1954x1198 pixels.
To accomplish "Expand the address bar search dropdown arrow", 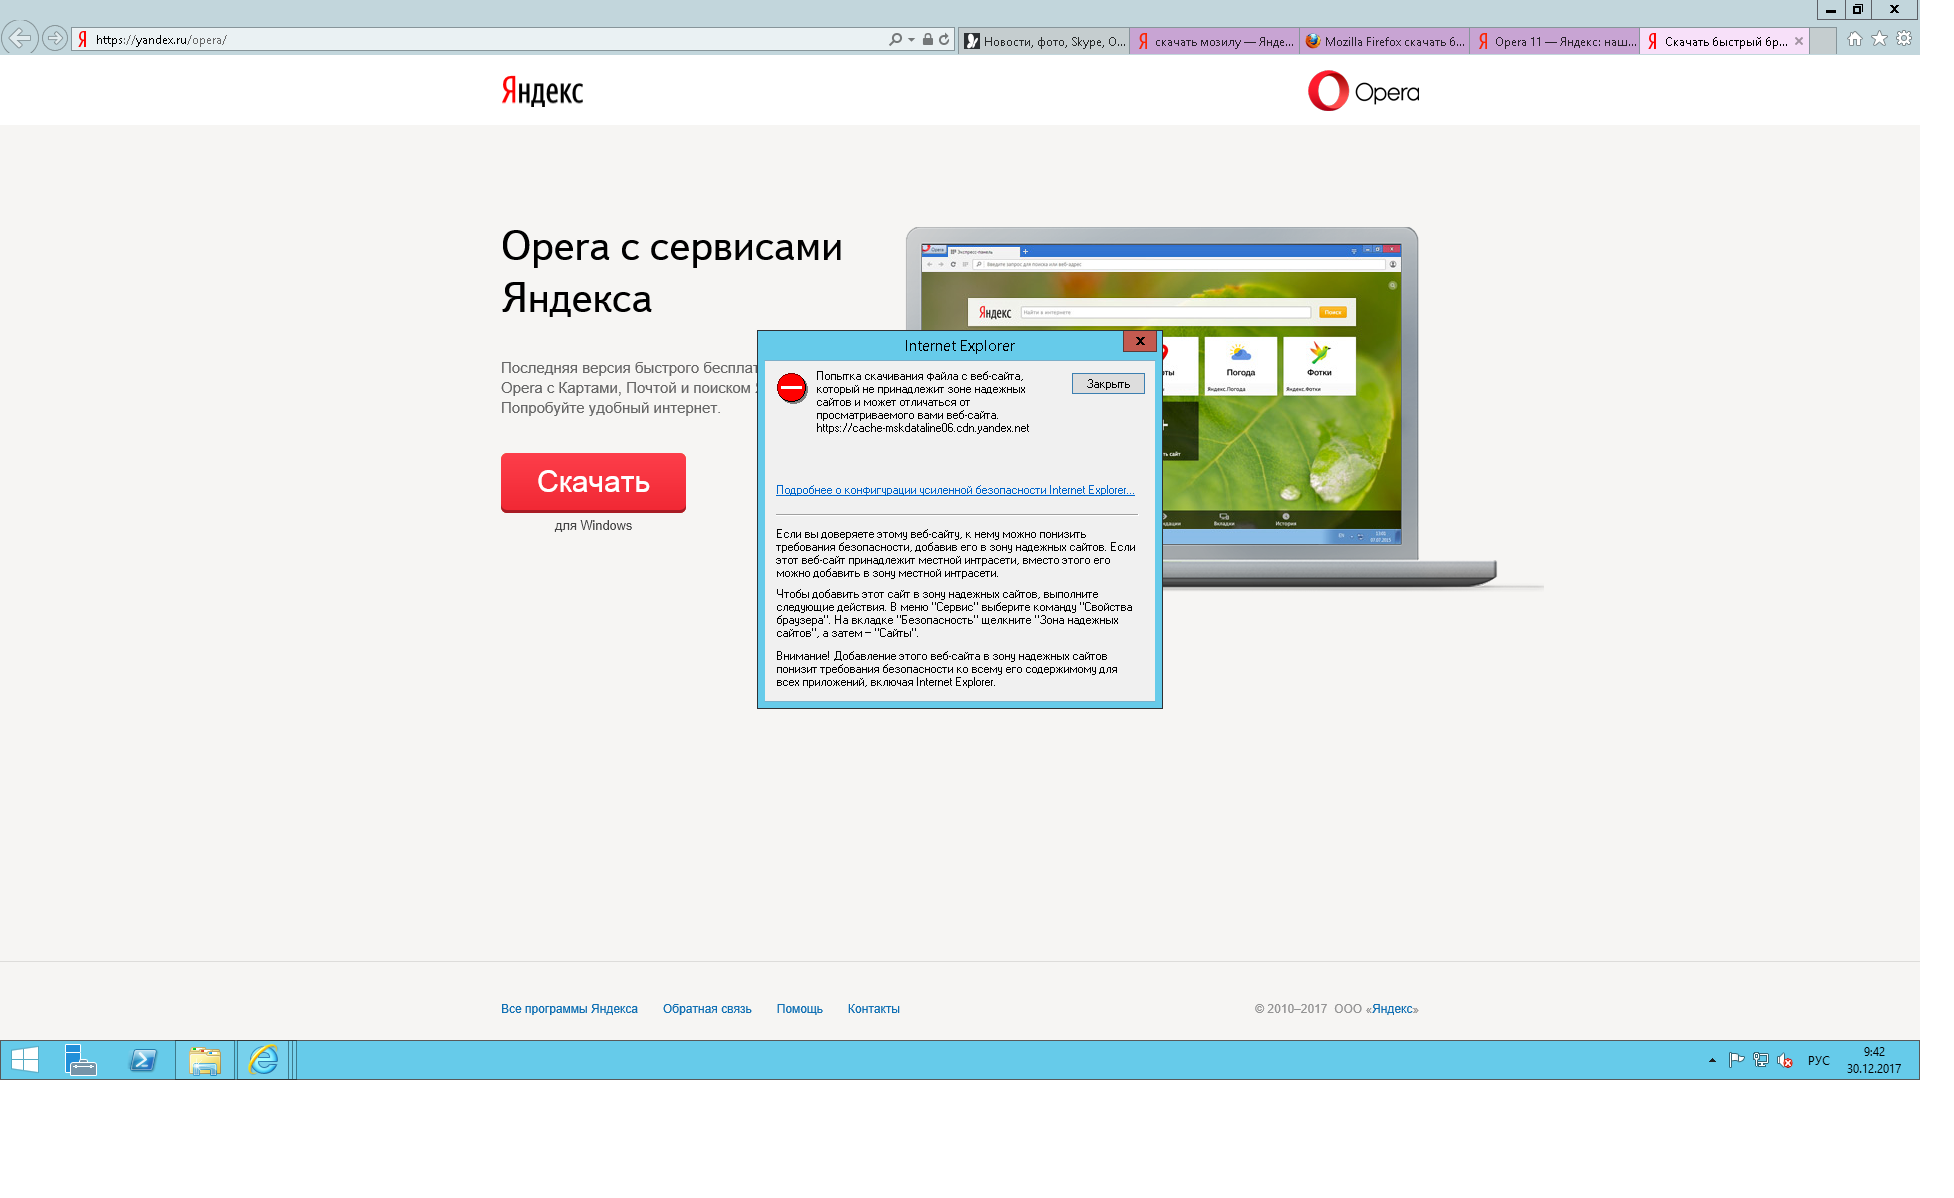I will pos(911,40).
